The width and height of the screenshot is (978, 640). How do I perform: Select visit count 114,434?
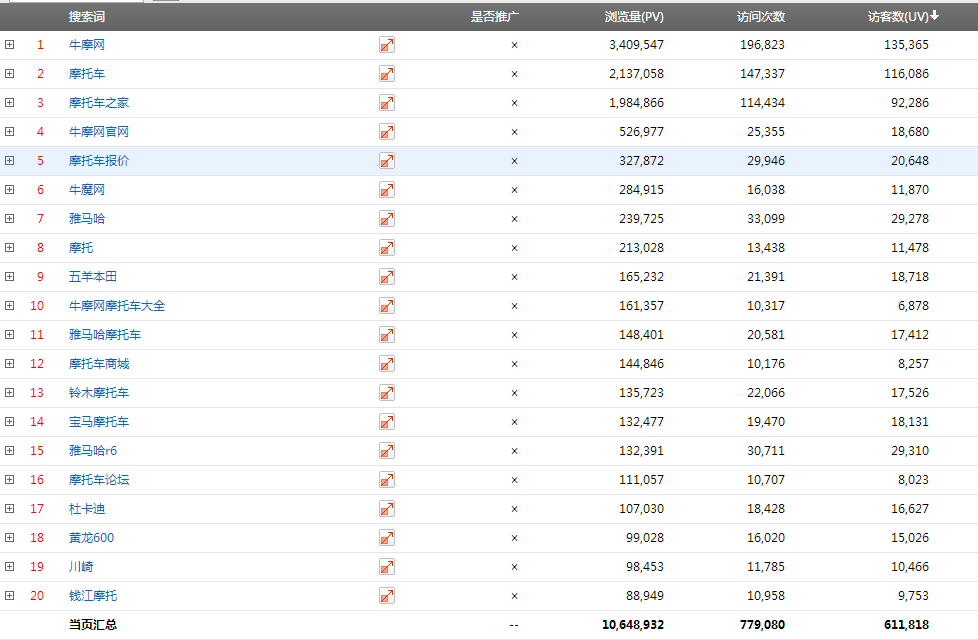pos(762,103)
